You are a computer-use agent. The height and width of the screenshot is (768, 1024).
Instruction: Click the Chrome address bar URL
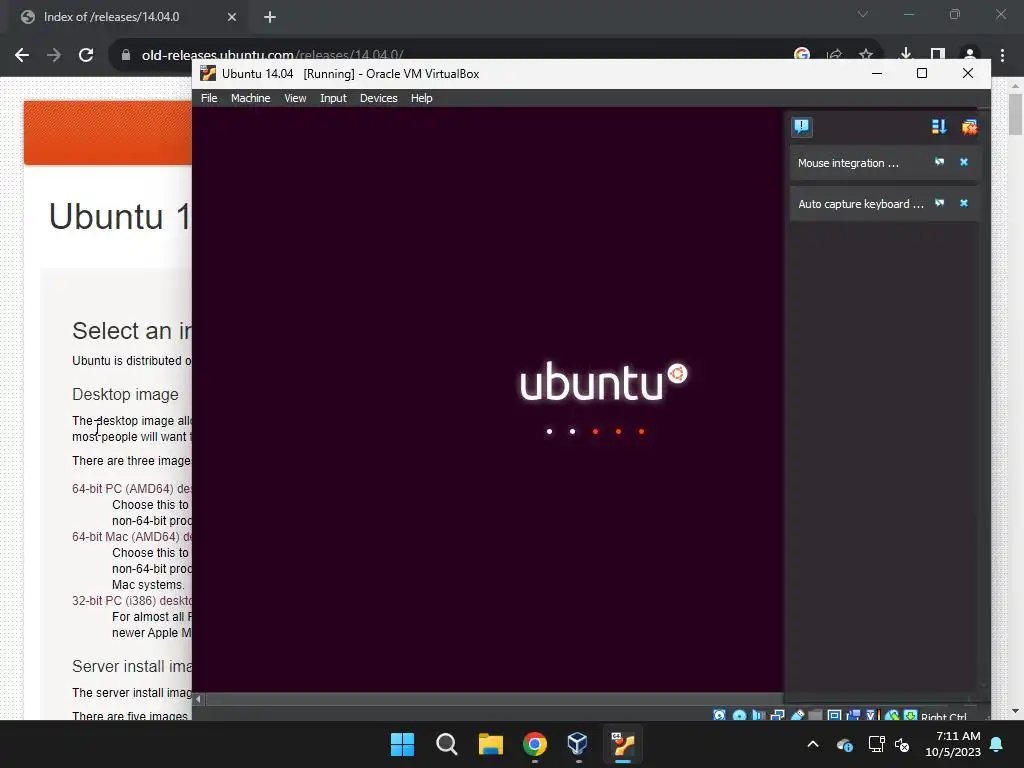point(272,55)
